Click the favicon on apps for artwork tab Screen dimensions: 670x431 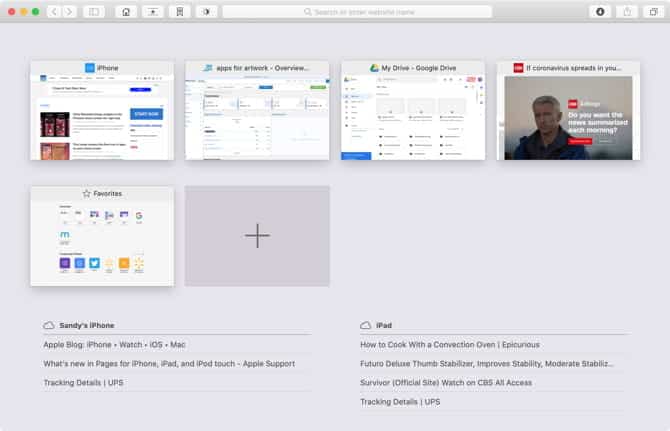(x=208, y=68)
